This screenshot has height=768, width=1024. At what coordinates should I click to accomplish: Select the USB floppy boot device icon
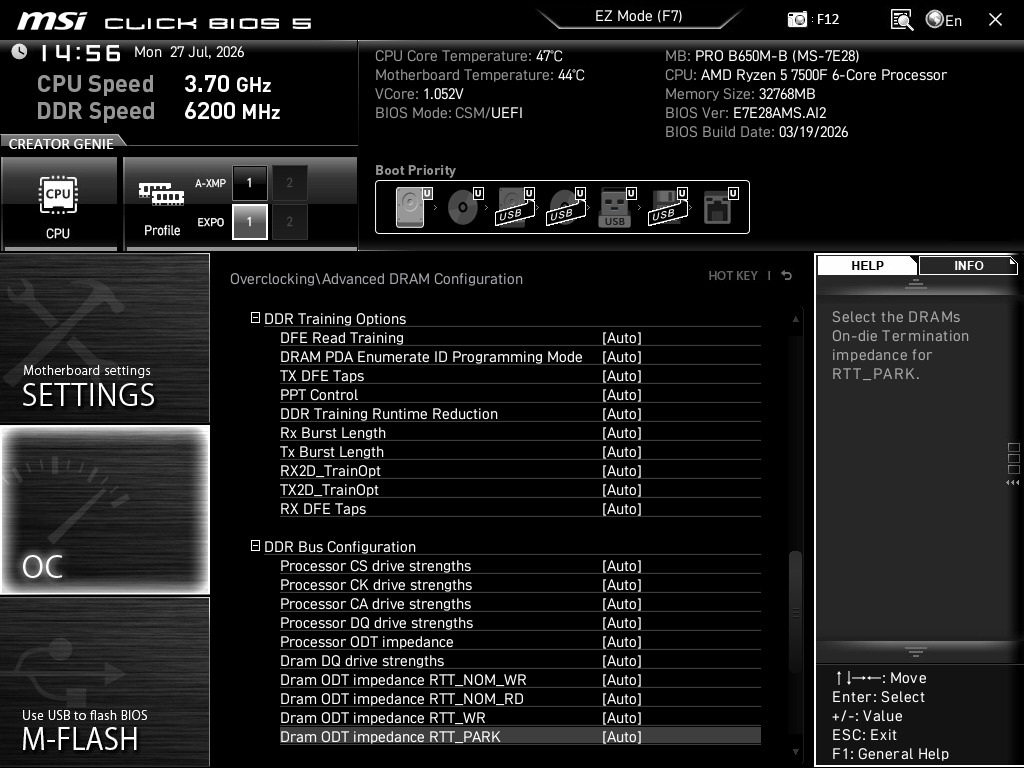click(x=667, y=207)
